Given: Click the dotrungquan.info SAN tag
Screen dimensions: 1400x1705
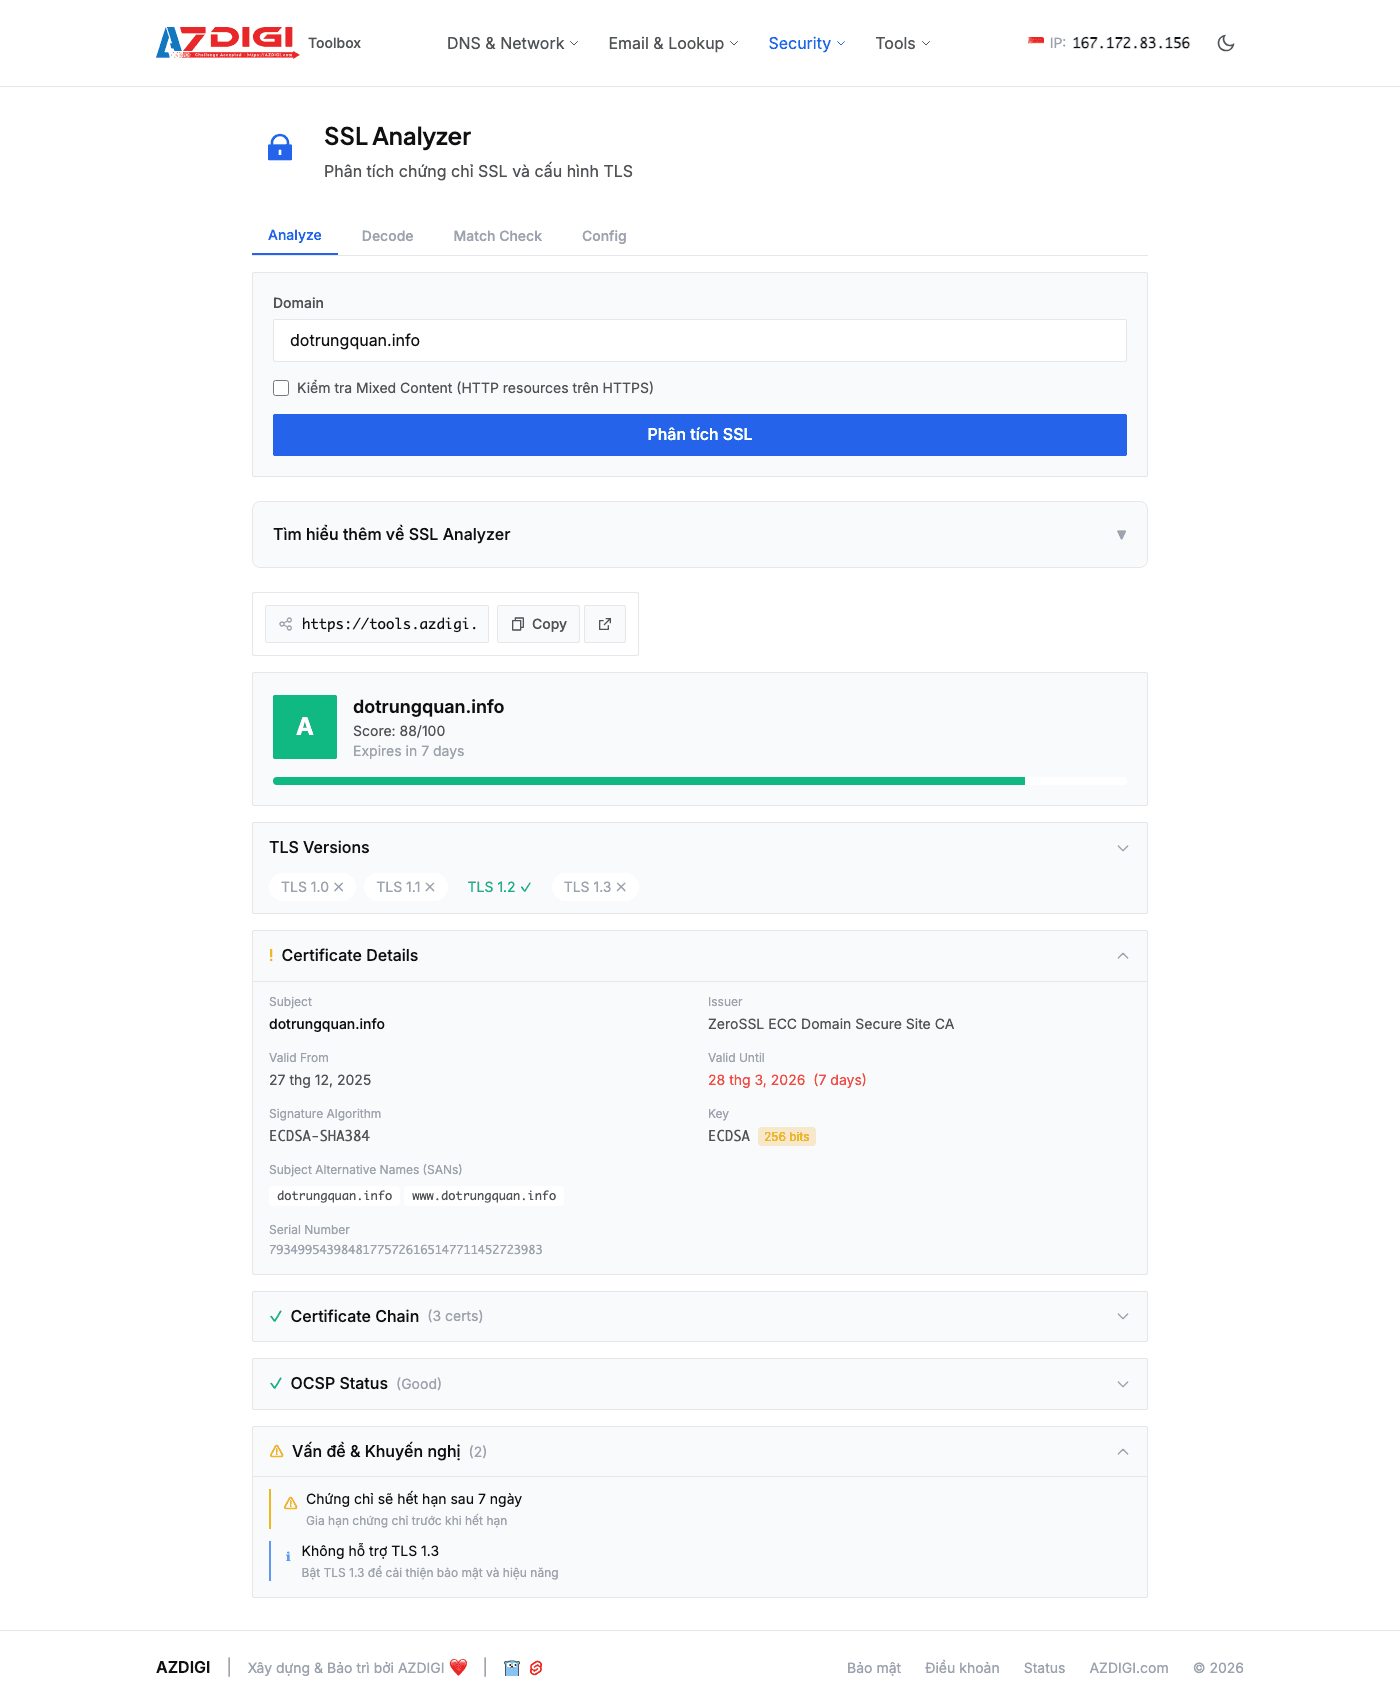Looking at the screenshot, I should pos(334,1196).
